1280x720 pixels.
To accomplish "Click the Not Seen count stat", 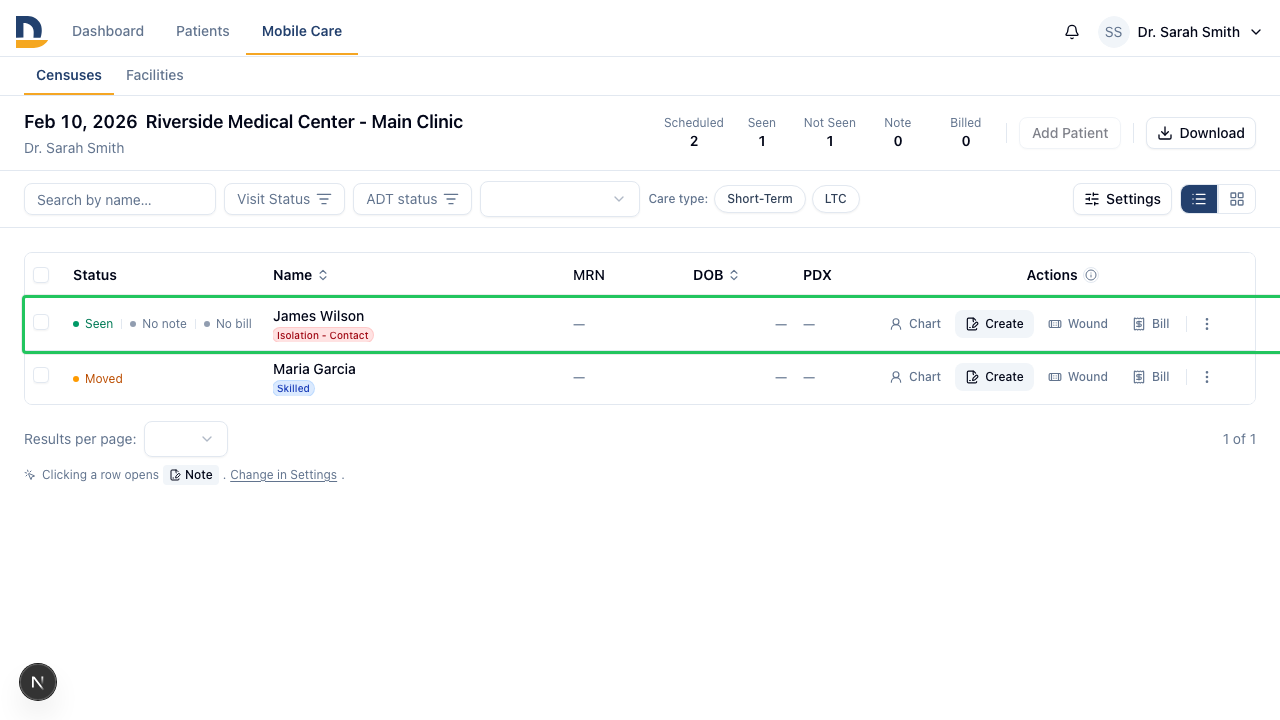I will (x=830, y=132).
